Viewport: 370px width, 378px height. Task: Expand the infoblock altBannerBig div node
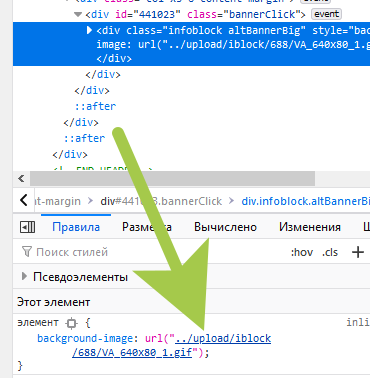[x=89, y=30]
